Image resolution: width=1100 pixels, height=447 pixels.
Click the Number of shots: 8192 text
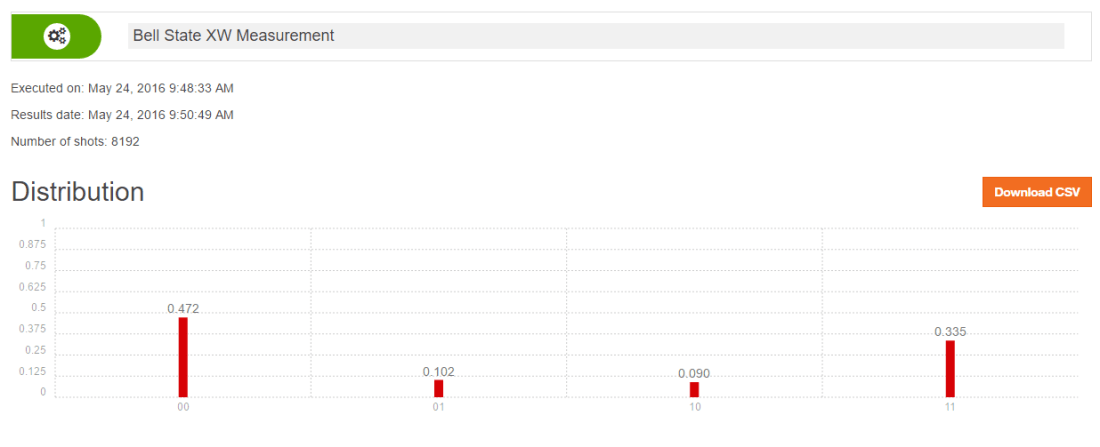pos(75,141)
